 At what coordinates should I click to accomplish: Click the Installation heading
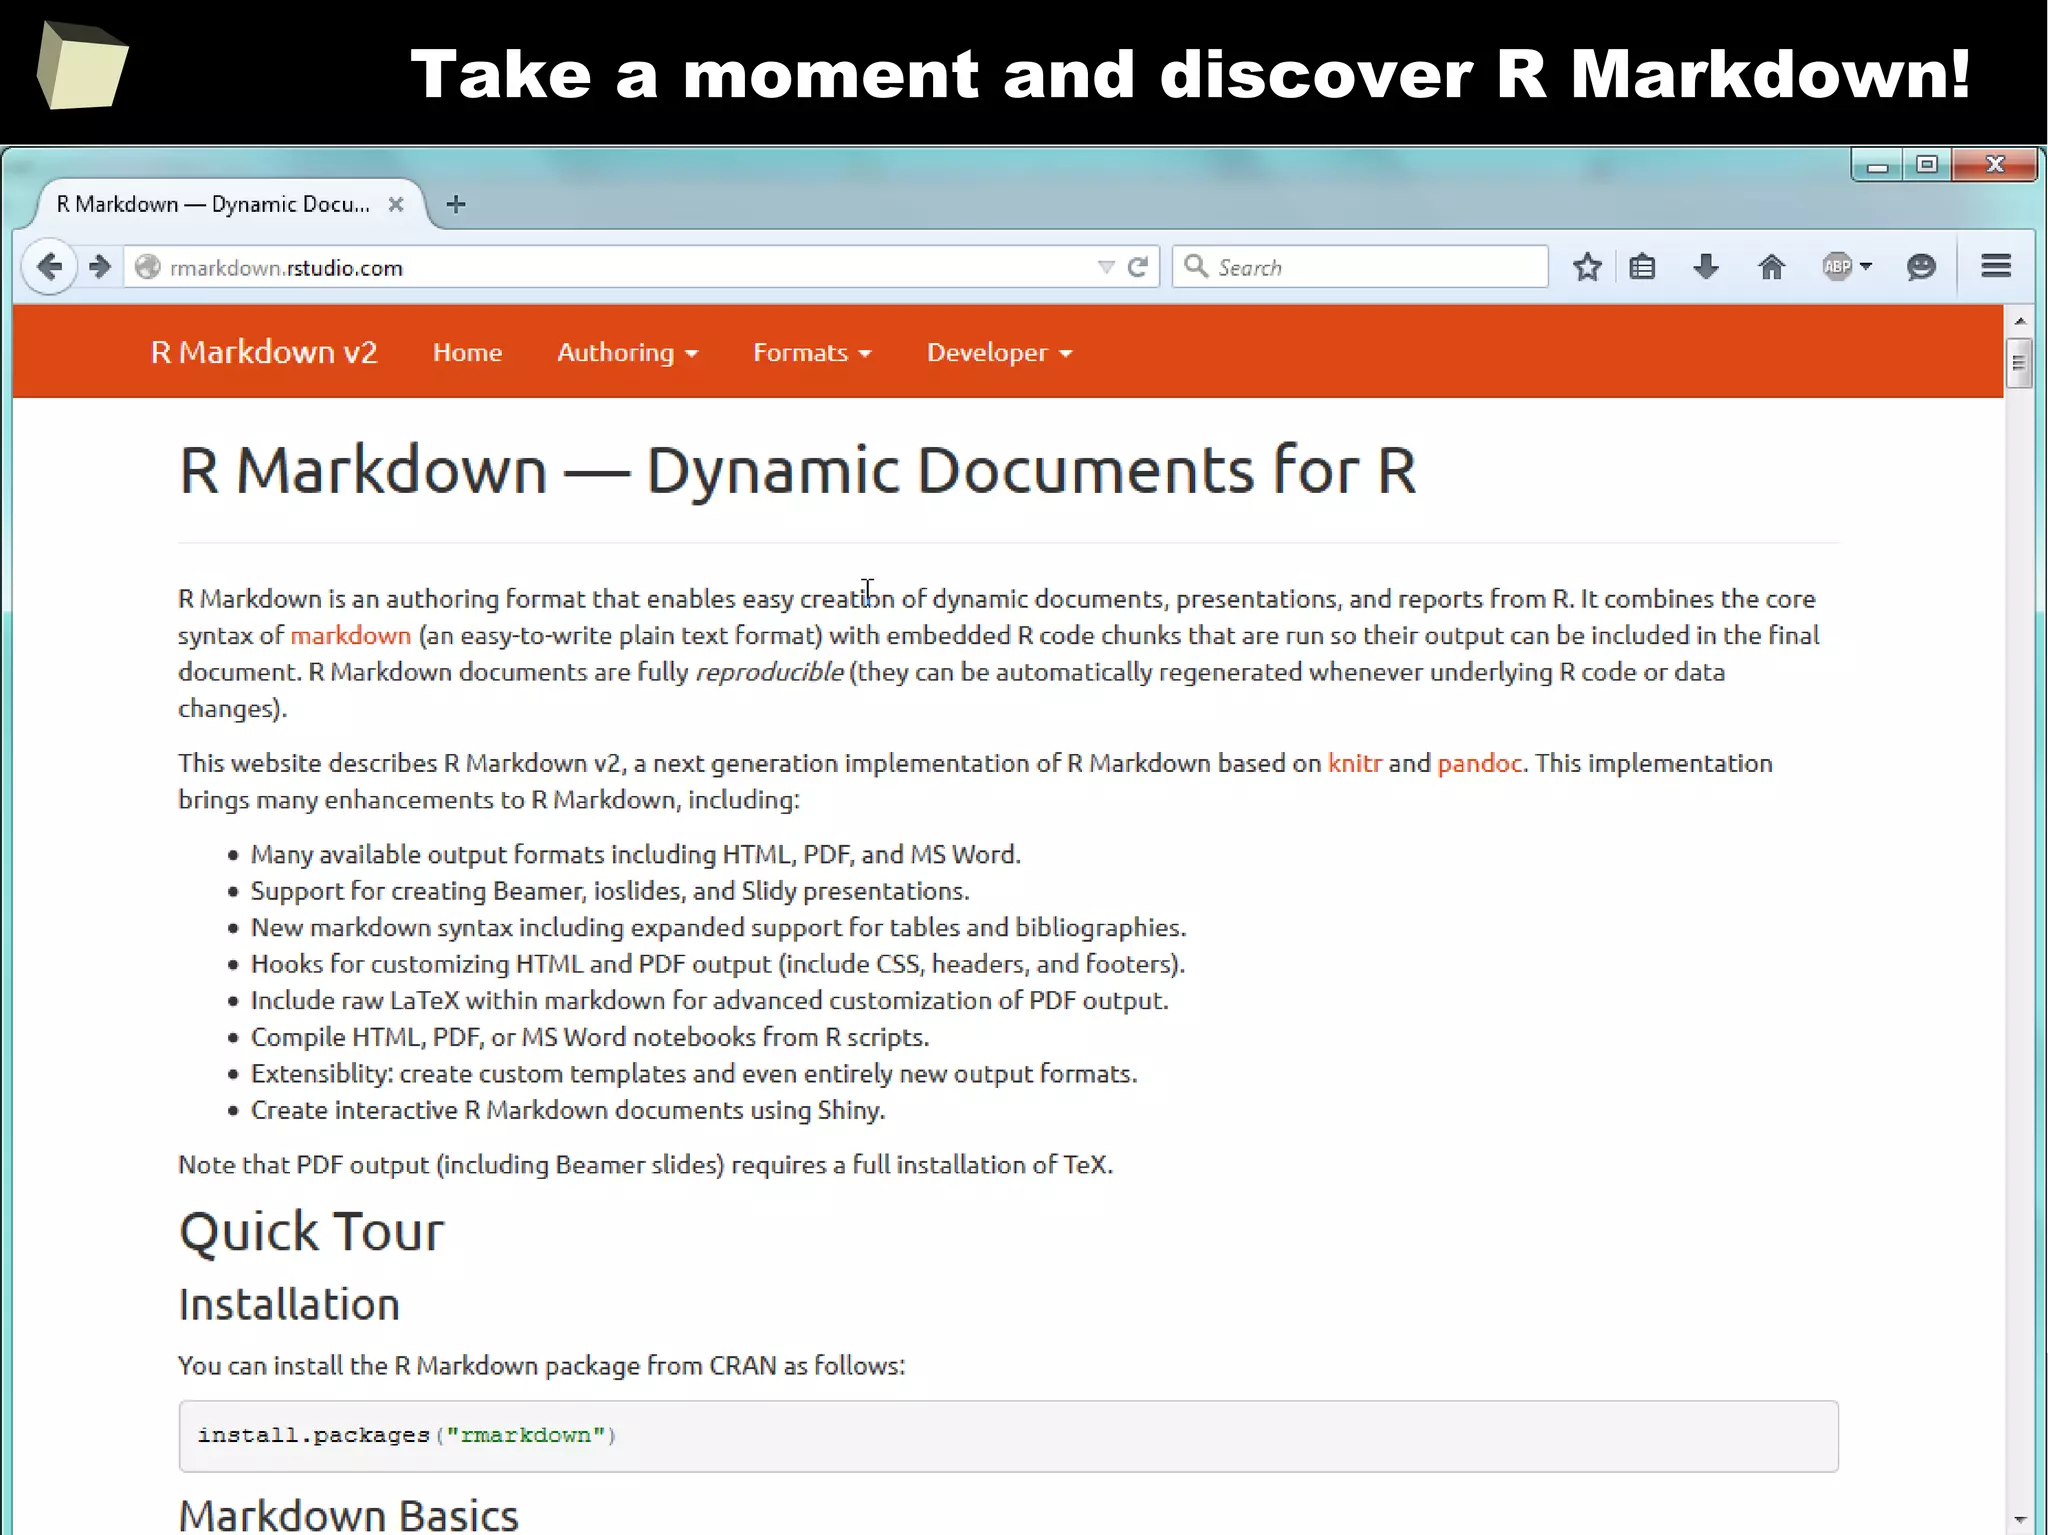point(289,1304)
